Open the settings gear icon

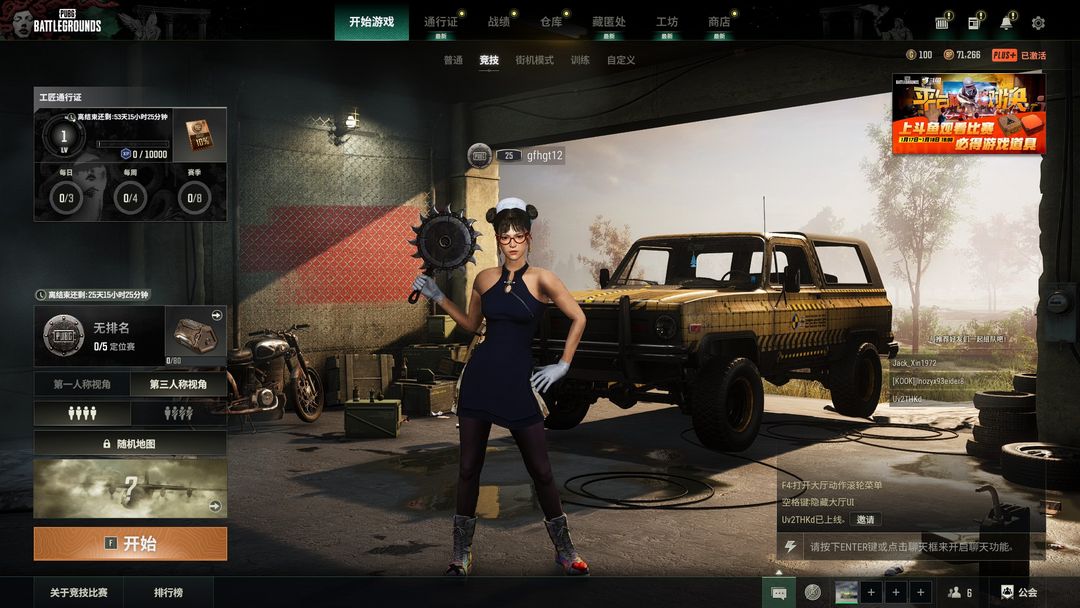(1038, 23)
